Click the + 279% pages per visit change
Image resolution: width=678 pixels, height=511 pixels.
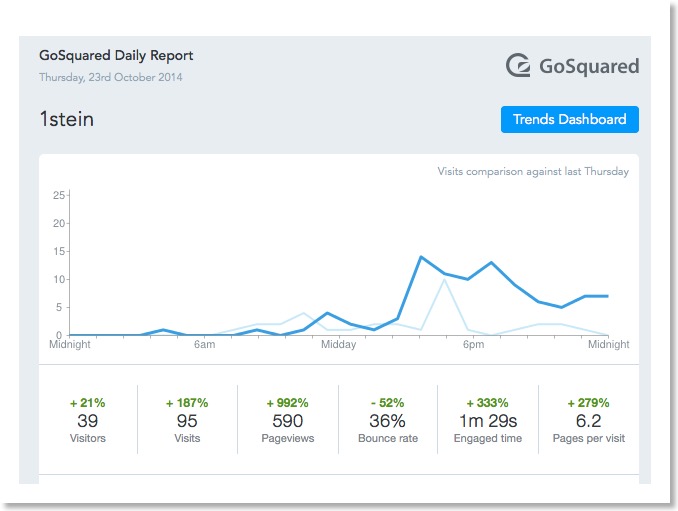[x=588, y=403]
